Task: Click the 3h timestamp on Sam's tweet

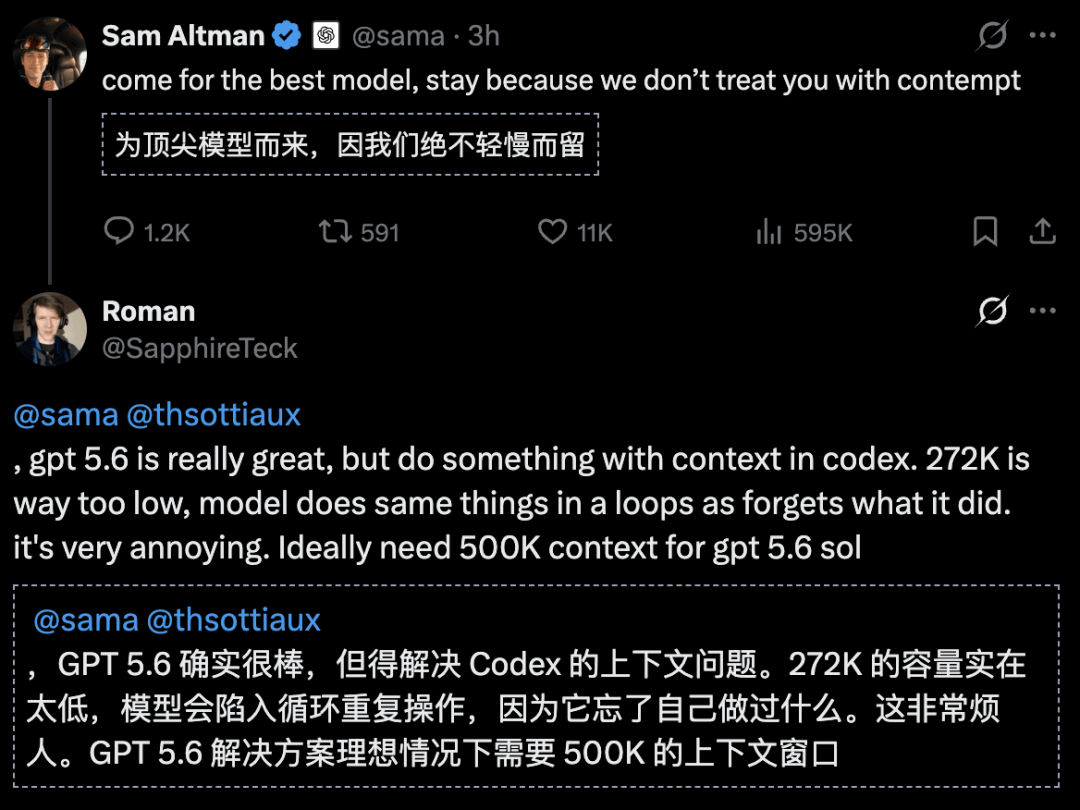Action: pos(484,36)
